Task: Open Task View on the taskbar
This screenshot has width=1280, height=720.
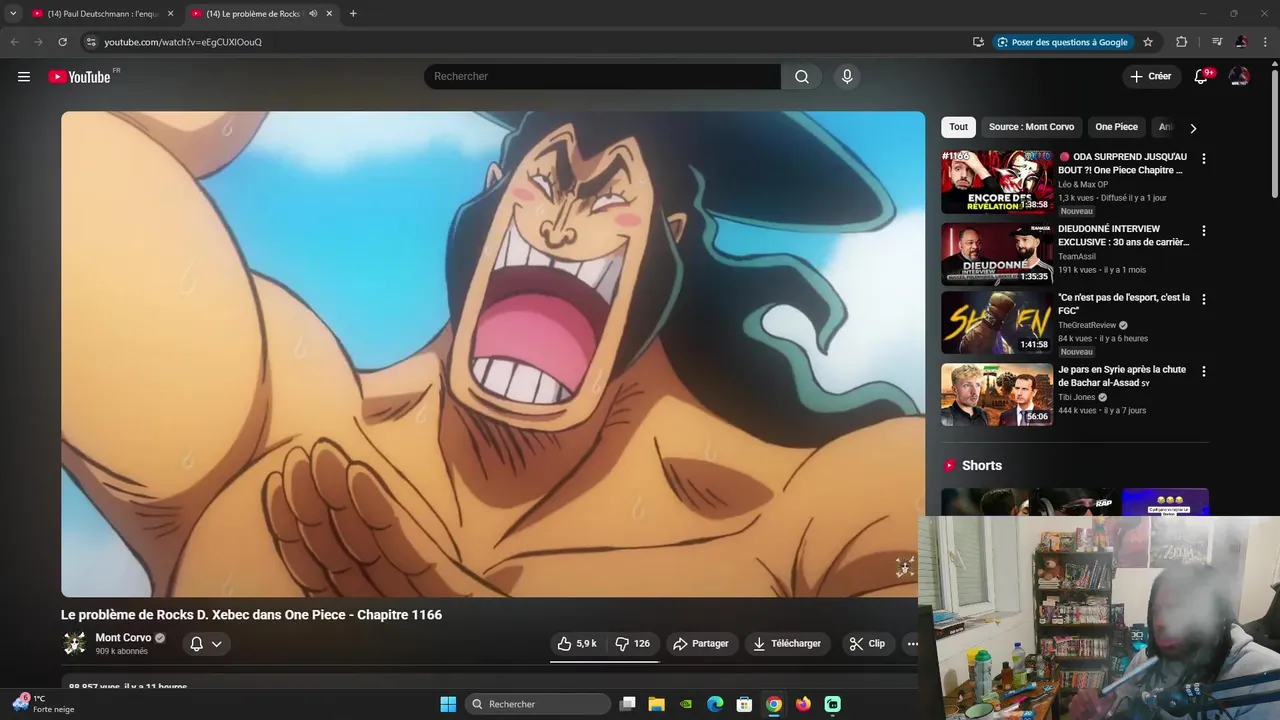Action: [628, 704]
